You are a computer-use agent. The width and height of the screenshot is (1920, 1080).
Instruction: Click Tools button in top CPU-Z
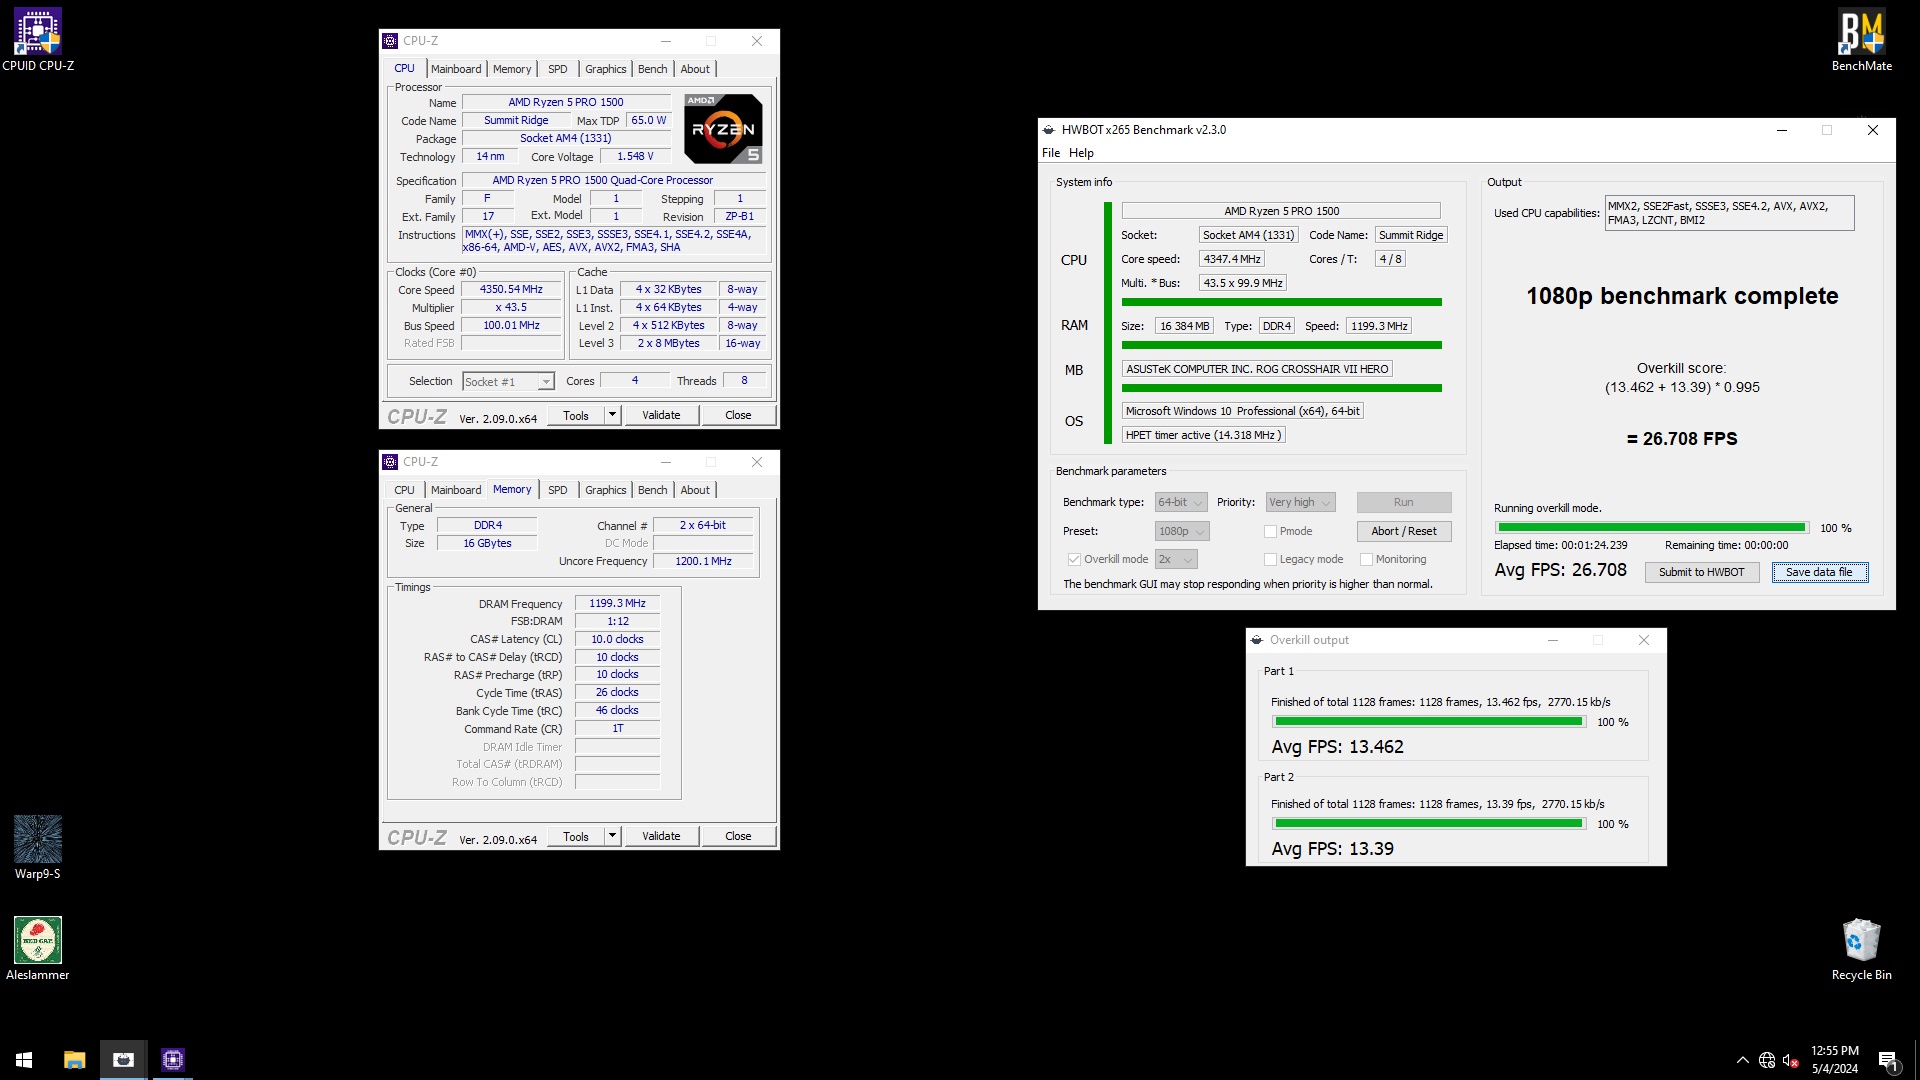click(x=576, y=415)
